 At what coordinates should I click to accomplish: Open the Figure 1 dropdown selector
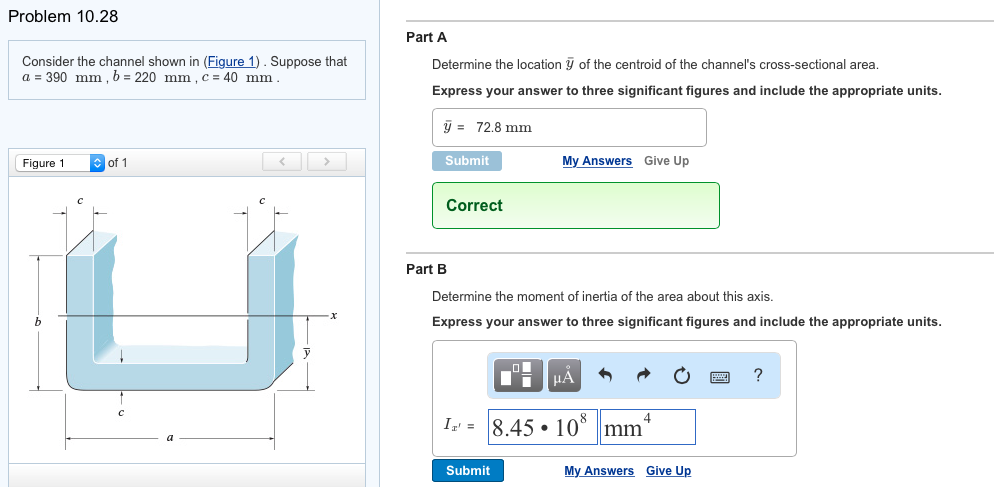click(59, 163)
